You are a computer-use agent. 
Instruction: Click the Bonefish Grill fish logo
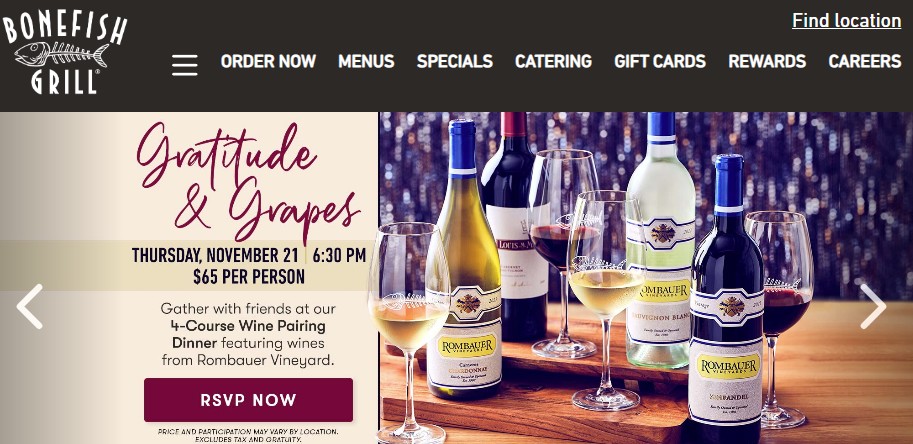[x=64, y=54]
